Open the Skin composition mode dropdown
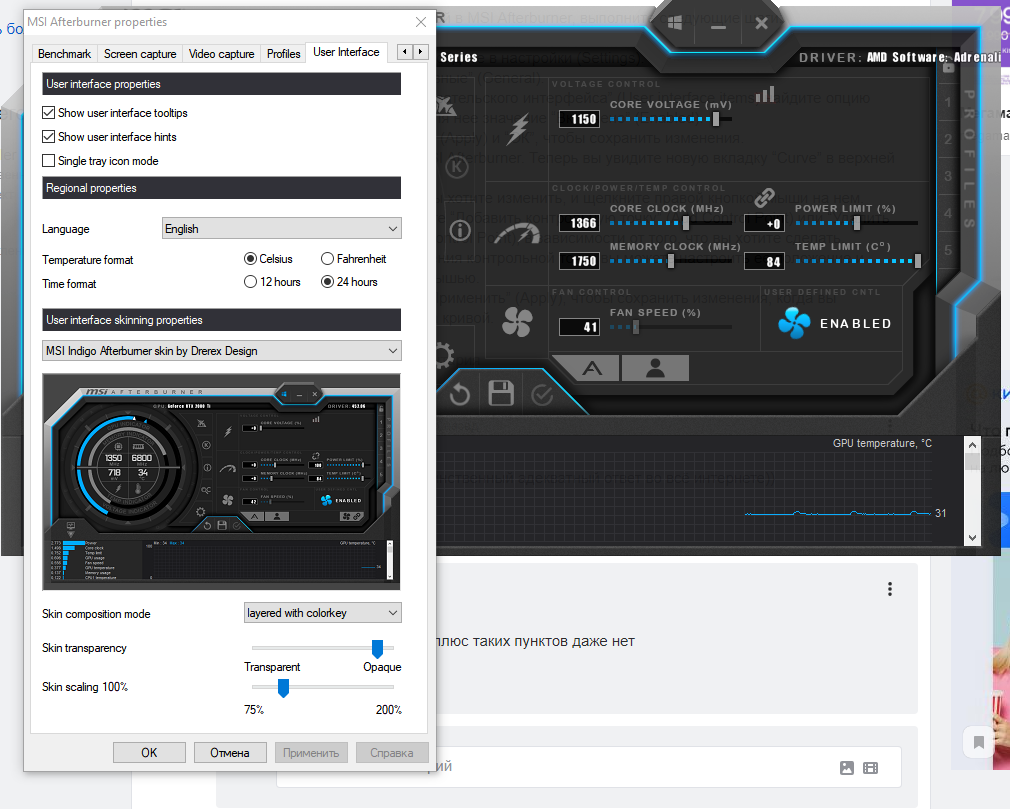 [x=322, y=612]
